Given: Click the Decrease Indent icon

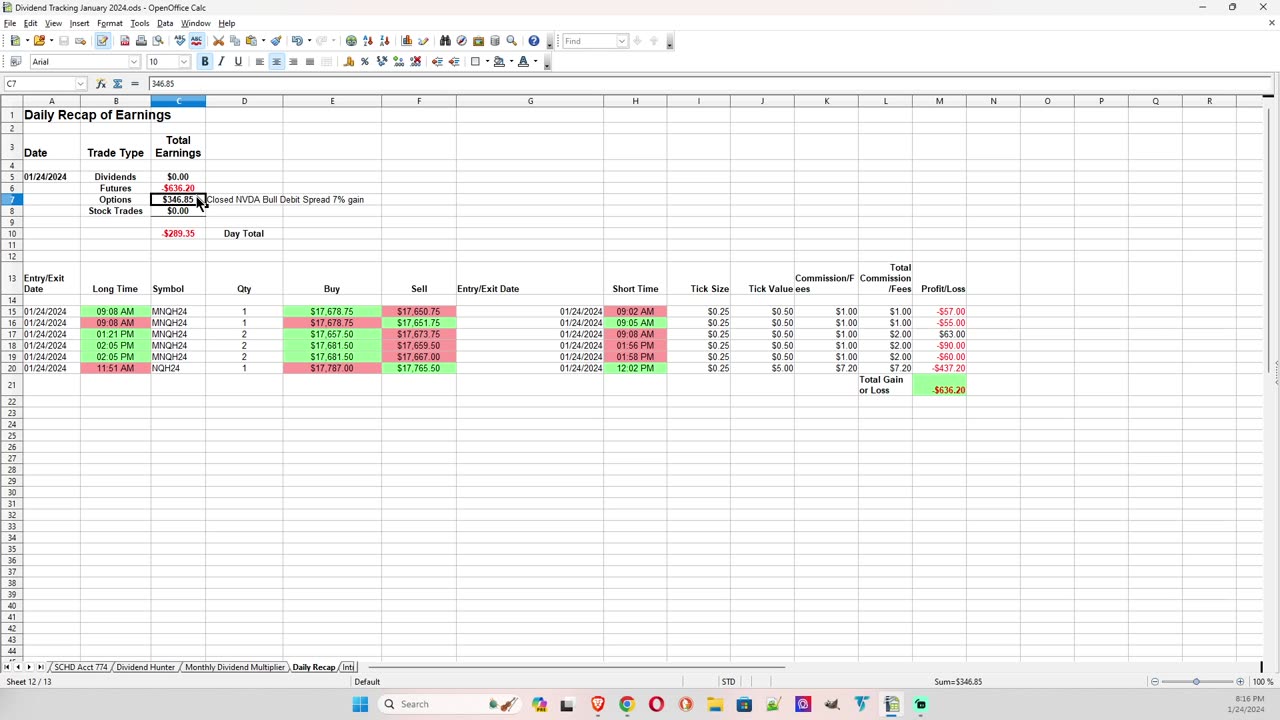Looking at the screenshot, I should 437,62.
